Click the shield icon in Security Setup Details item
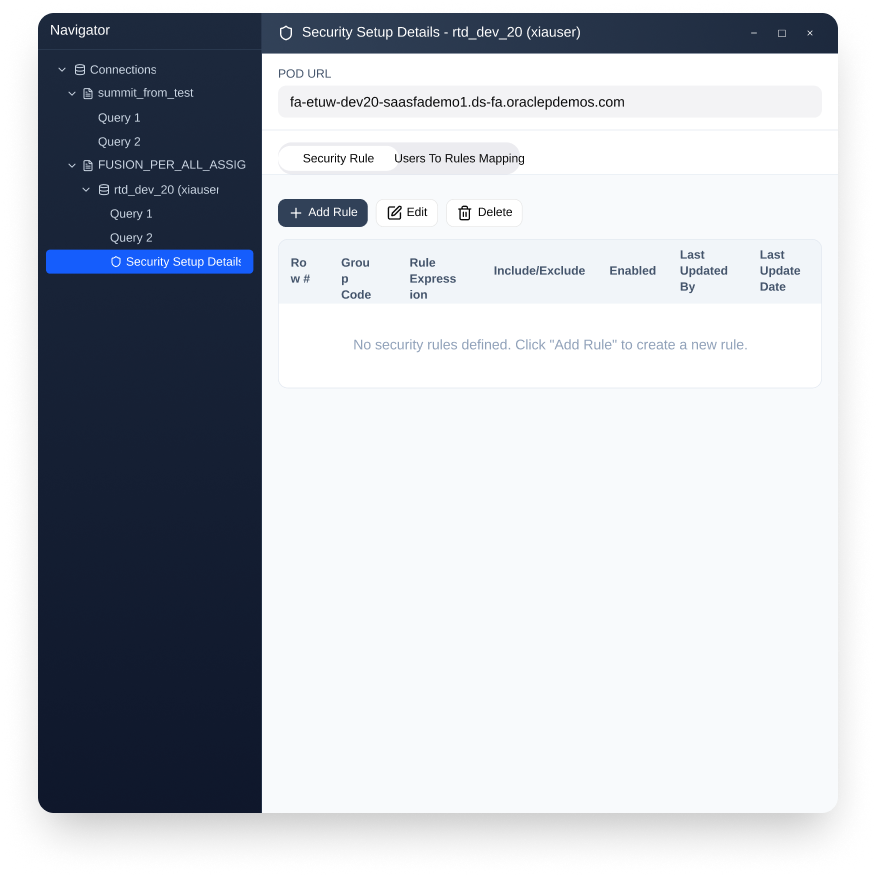 [116, 262]
